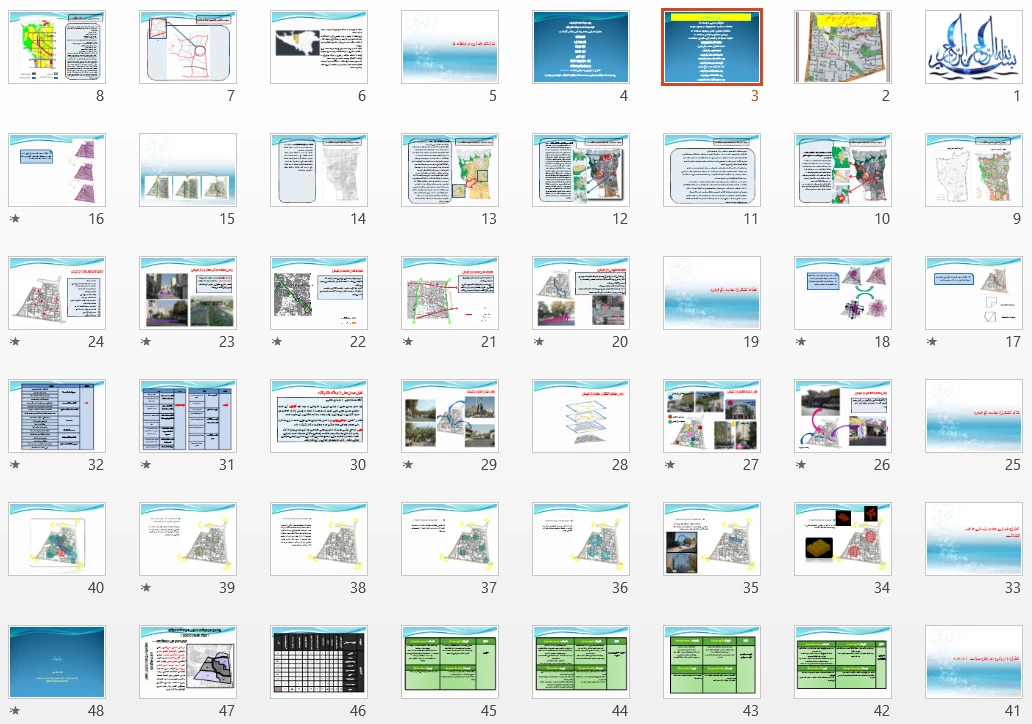
Task: Select slide 8 with the colored zoning map
Action: 56,47
